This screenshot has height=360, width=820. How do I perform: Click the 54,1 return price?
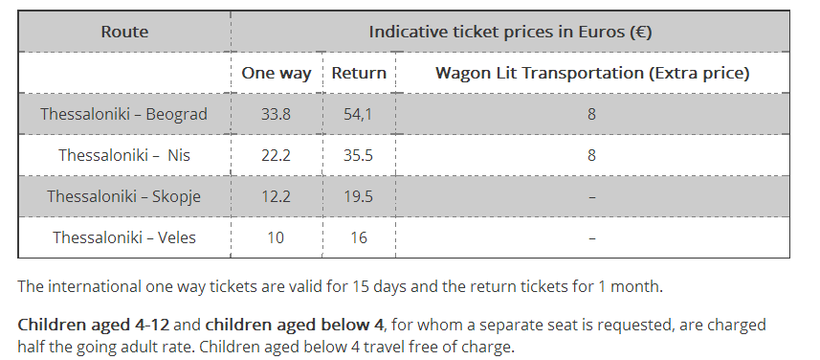[x=359, y=114]
